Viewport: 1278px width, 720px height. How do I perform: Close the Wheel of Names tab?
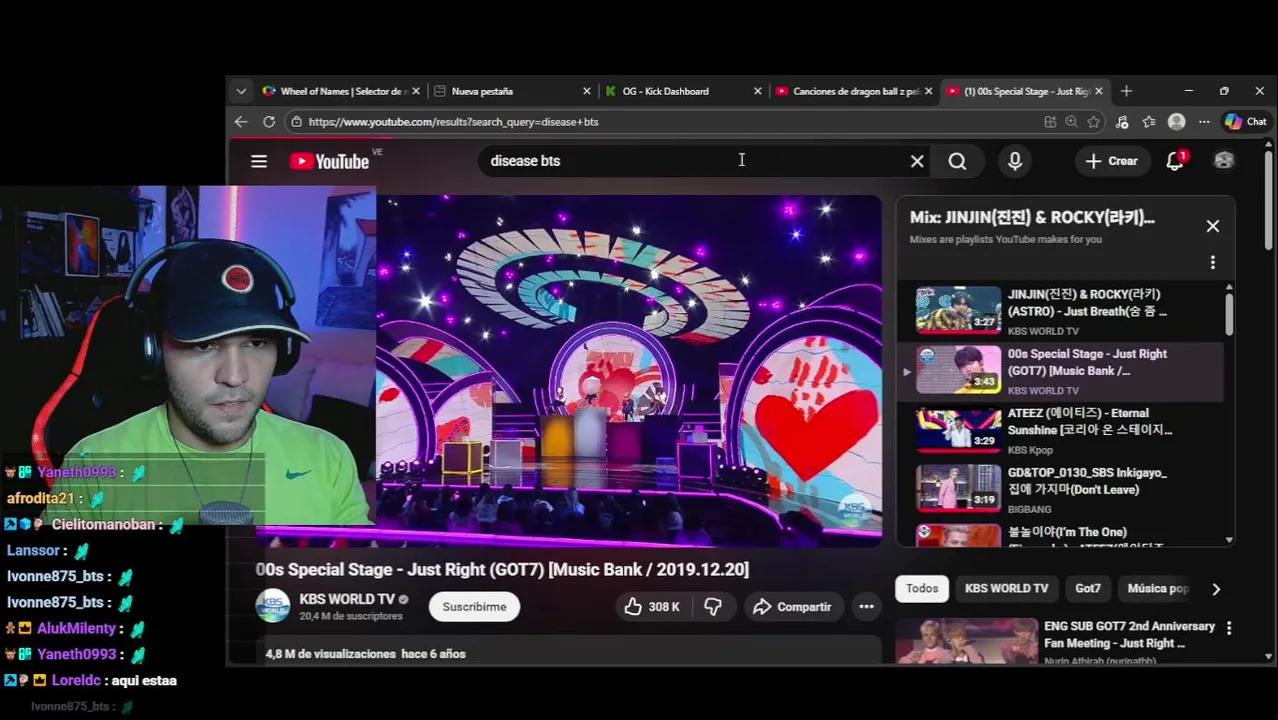[416, 91]
